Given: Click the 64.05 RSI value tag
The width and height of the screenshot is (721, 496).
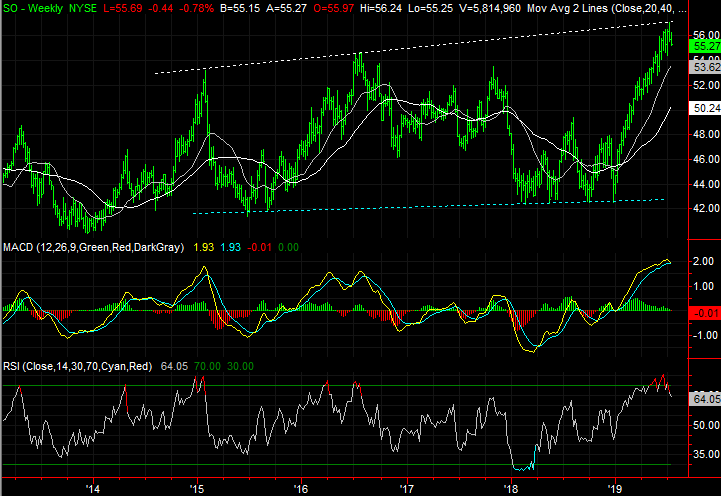Looking at the screenshot, I should click(x=706, y=400).
